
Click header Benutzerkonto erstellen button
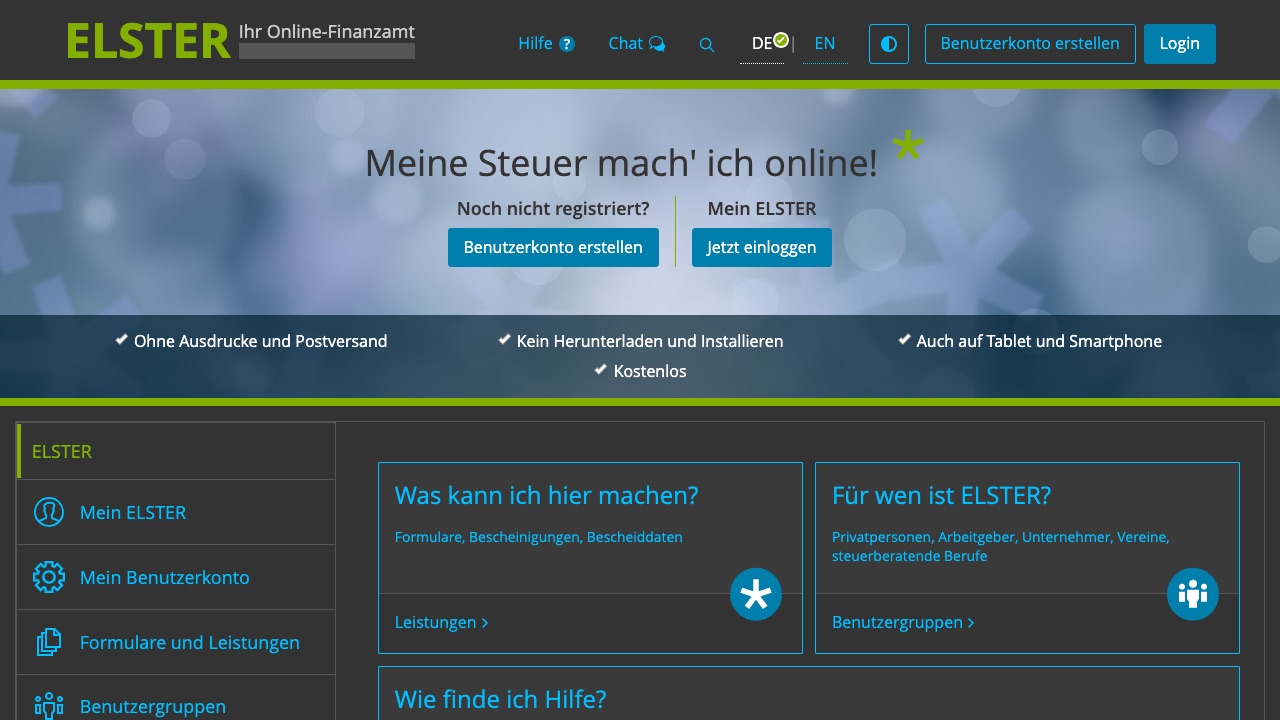(x=1030, y=44)
